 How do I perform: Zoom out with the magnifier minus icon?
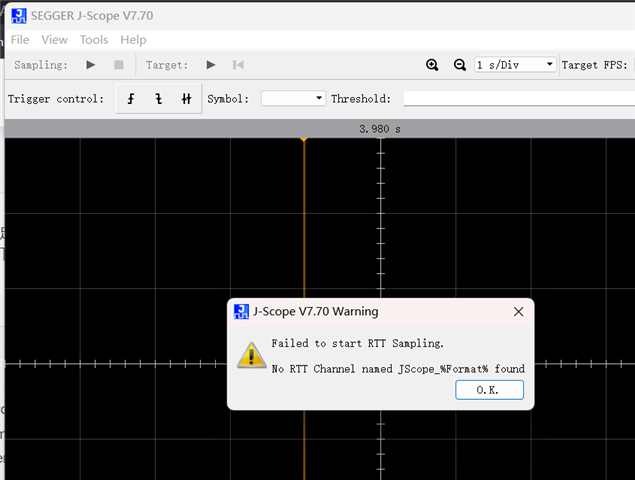coord(460,65)
